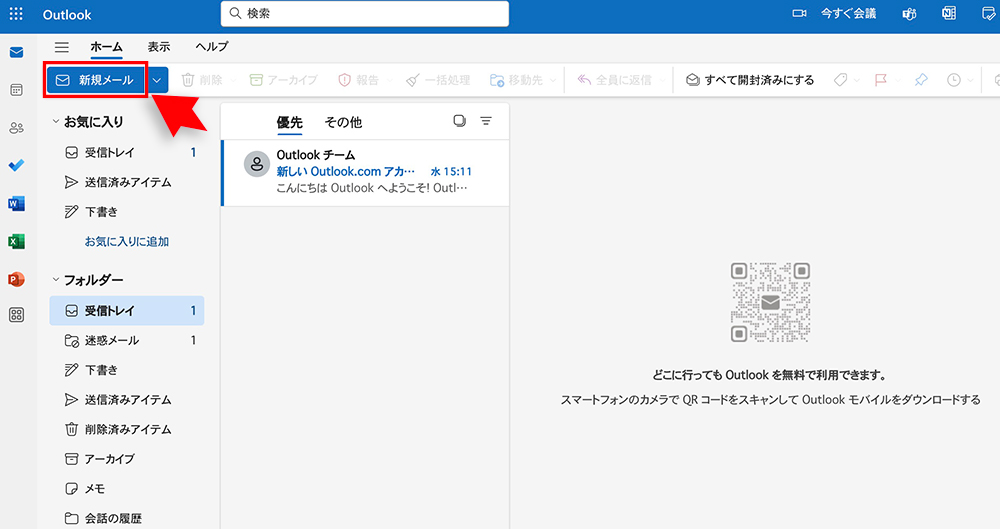
Task: Switch to the 表示 tab
Action: [x=159, y=47]
